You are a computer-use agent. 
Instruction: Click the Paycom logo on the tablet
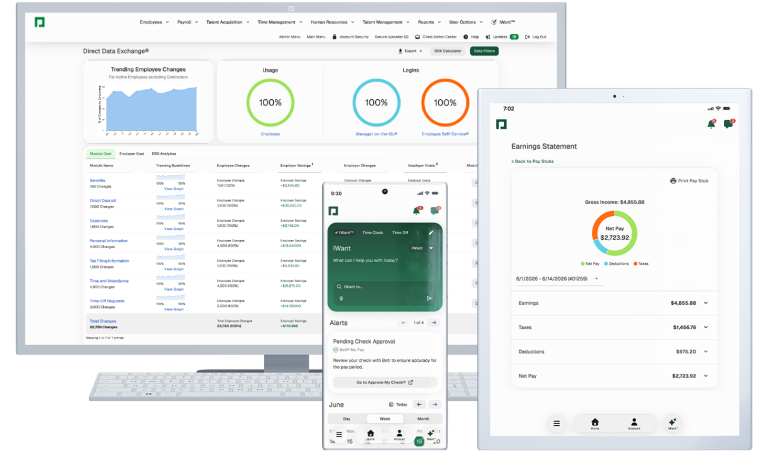coord(501,124)
